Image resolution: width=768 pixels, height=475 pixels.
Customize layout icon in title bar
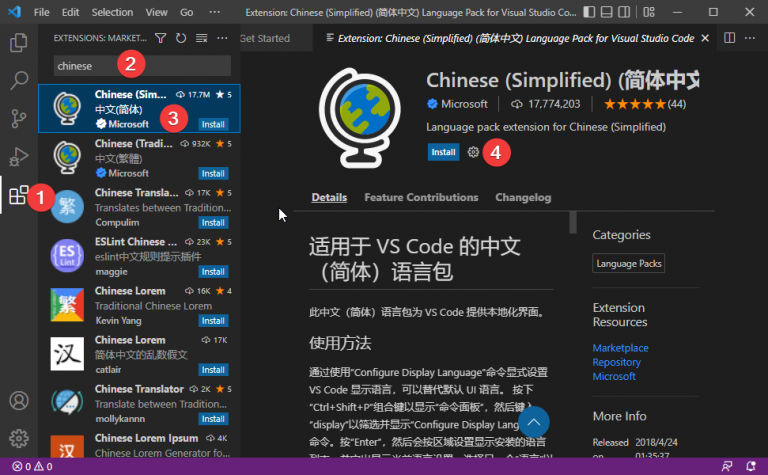click(x=649, y=12)
